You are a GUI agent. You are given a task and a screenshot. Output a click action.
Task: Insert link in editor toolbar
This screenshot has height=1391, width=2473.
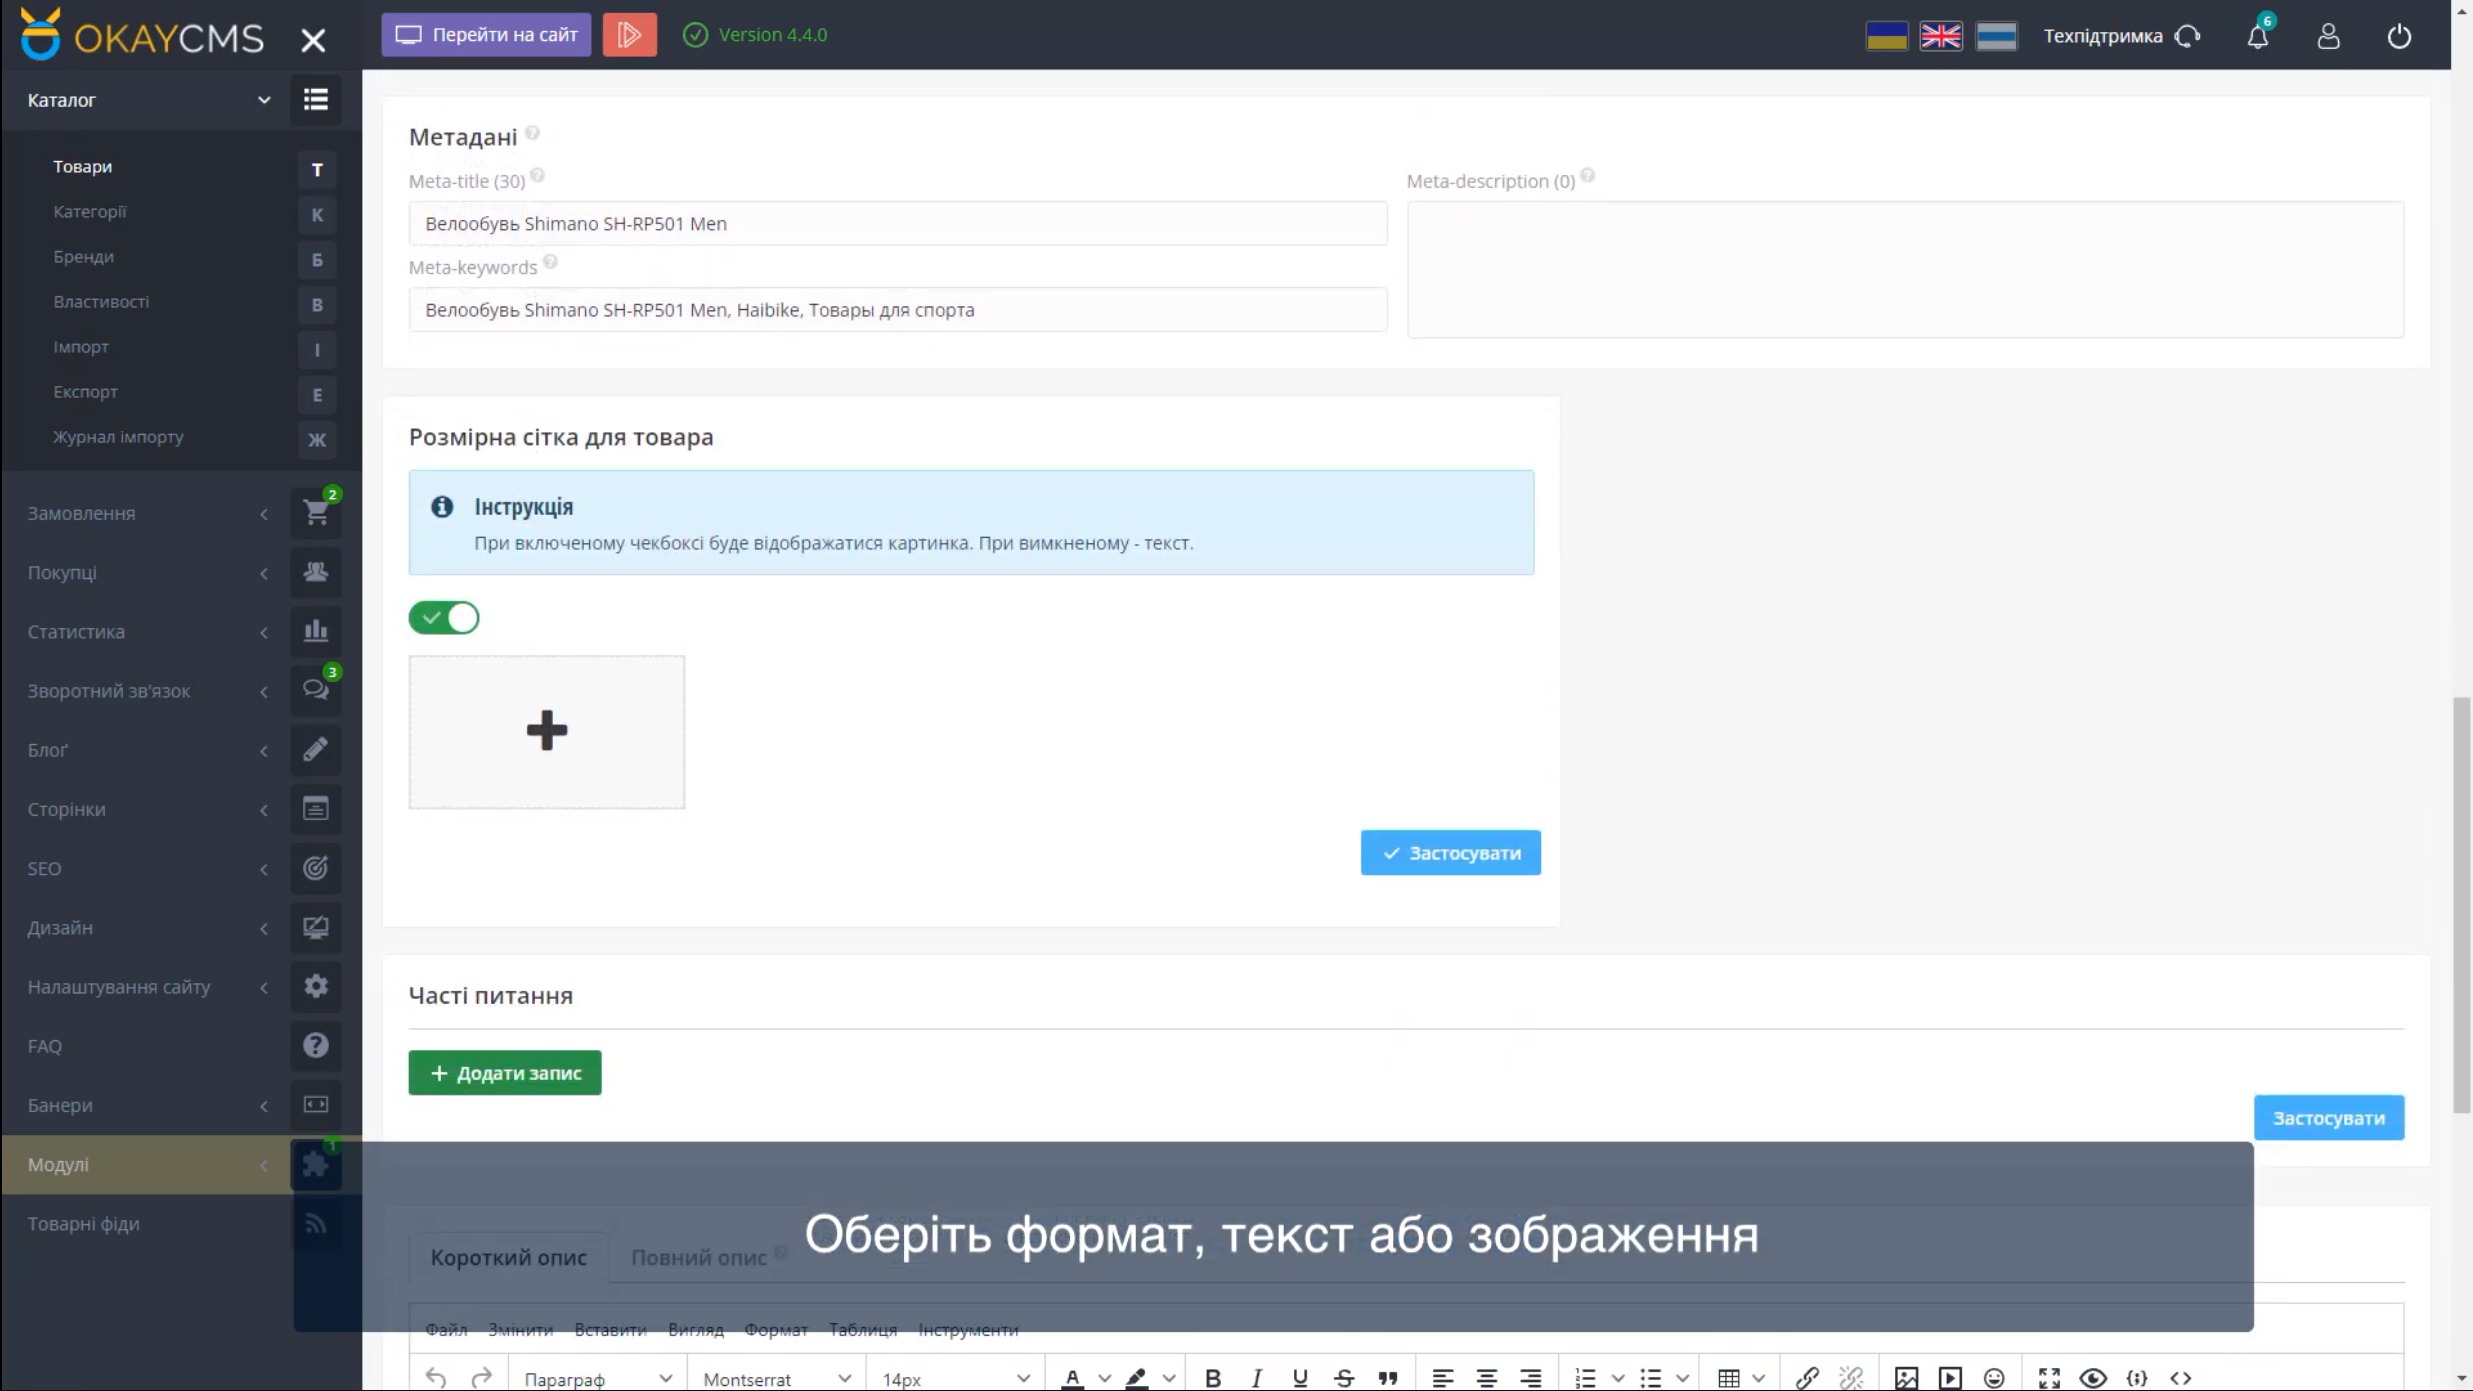(1807, 1378)
